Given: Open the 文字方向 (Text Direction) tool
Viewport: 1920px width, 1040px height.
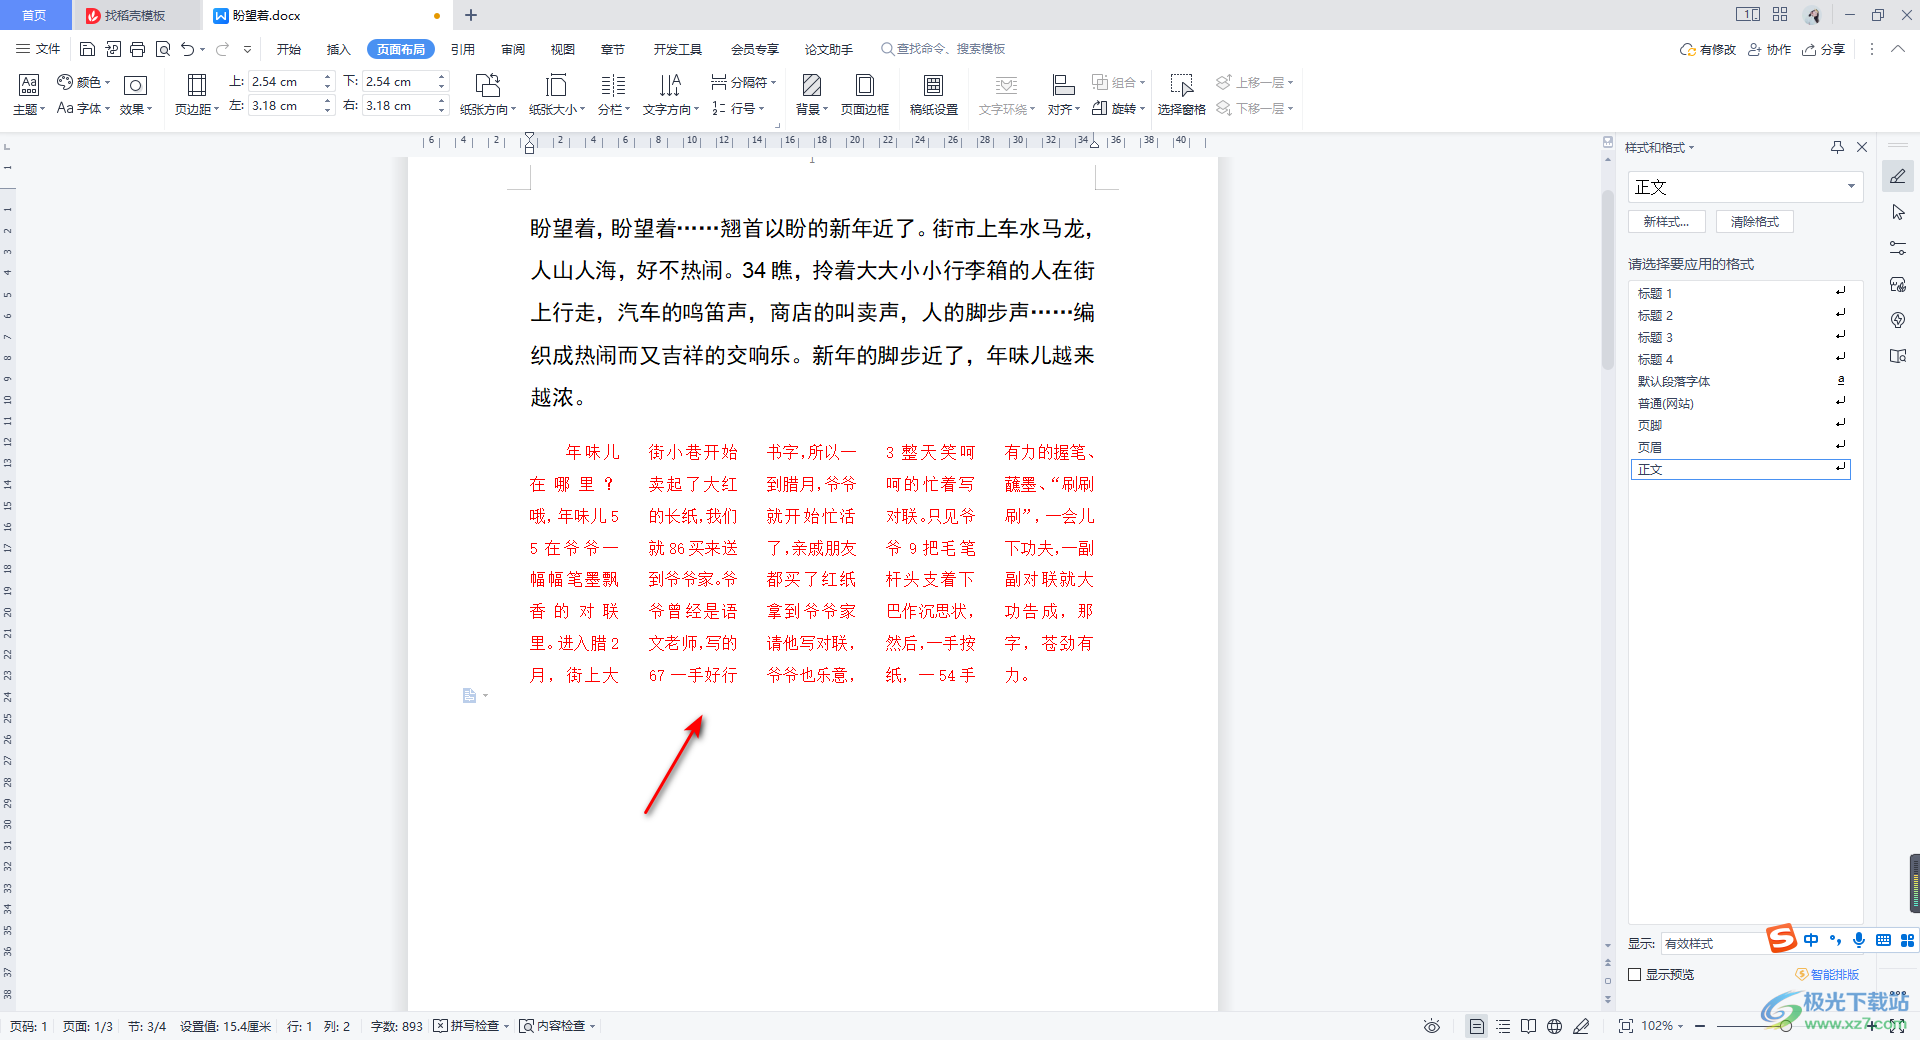Looking at the screenshot, I should point(670,95).
